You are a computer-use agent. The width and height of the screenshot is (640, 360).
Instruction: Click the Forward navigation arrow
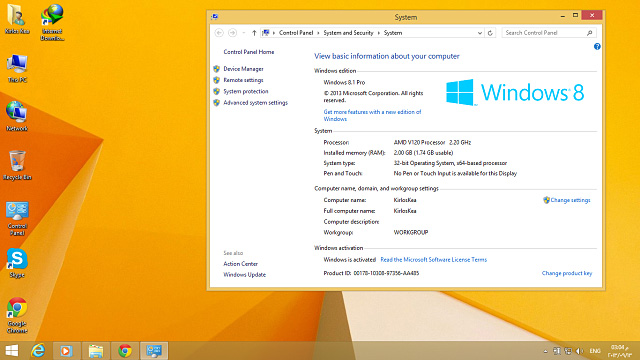tap(232, 33)
